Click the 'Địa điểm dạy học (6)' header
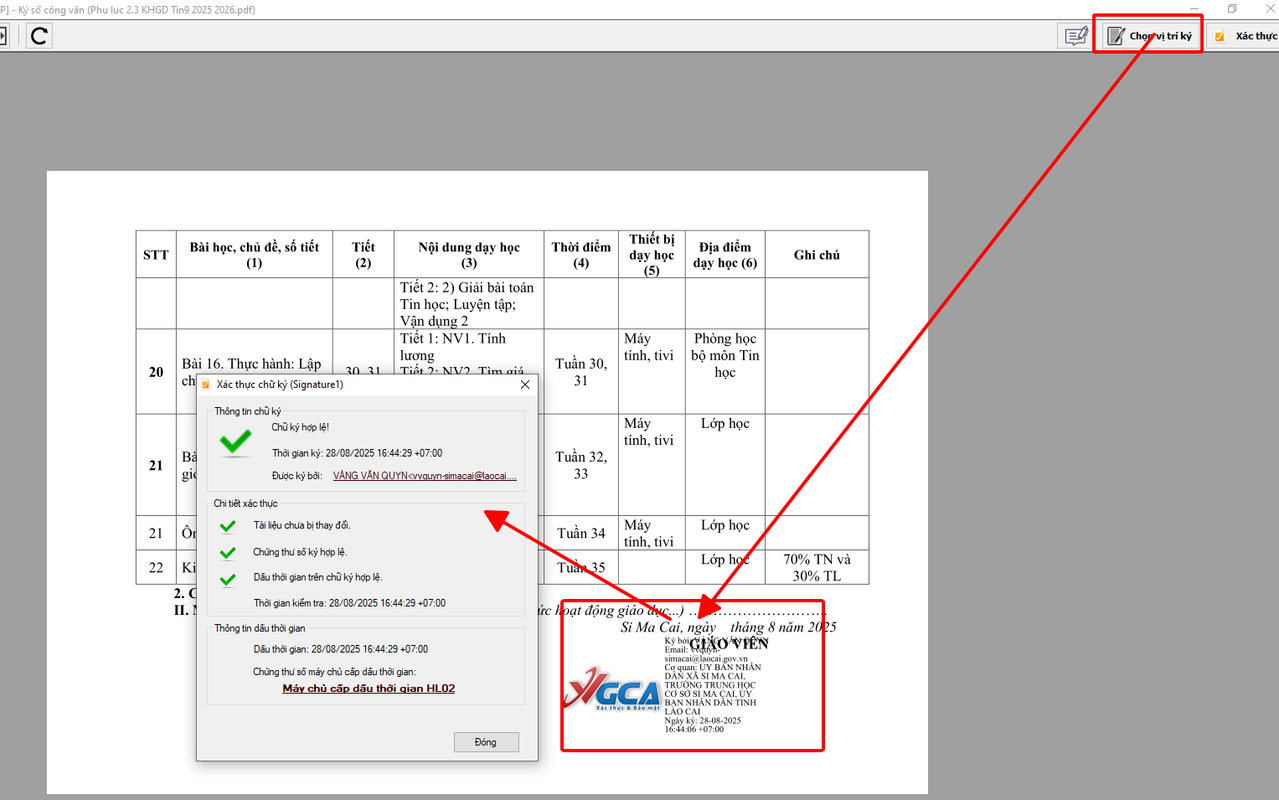This screenshot has height=800, width=1279. pos(725,255)
